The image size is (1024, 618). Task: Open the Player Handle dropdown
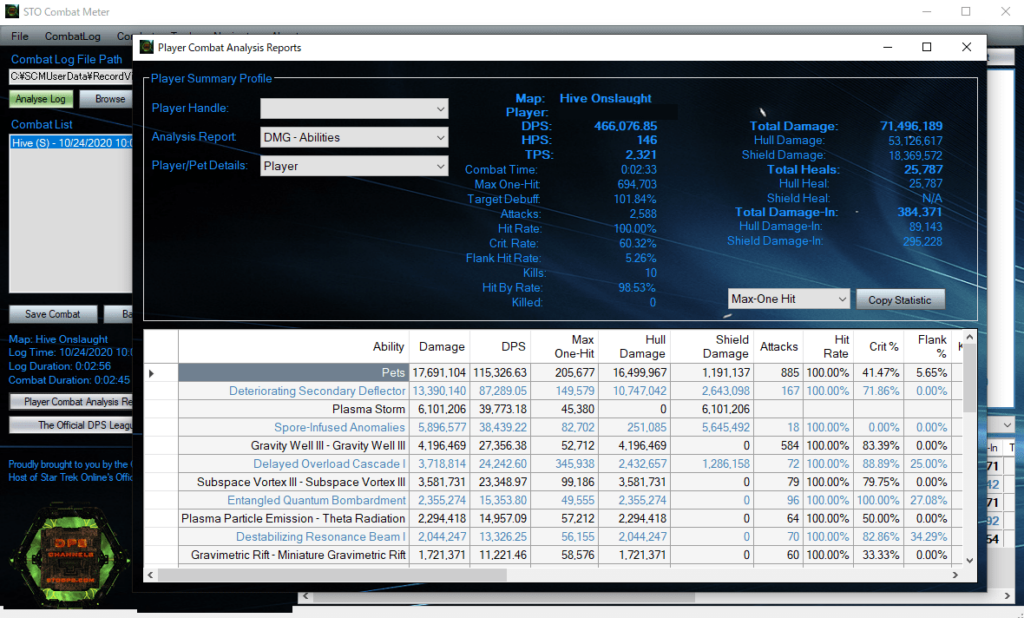coord(354,108)
